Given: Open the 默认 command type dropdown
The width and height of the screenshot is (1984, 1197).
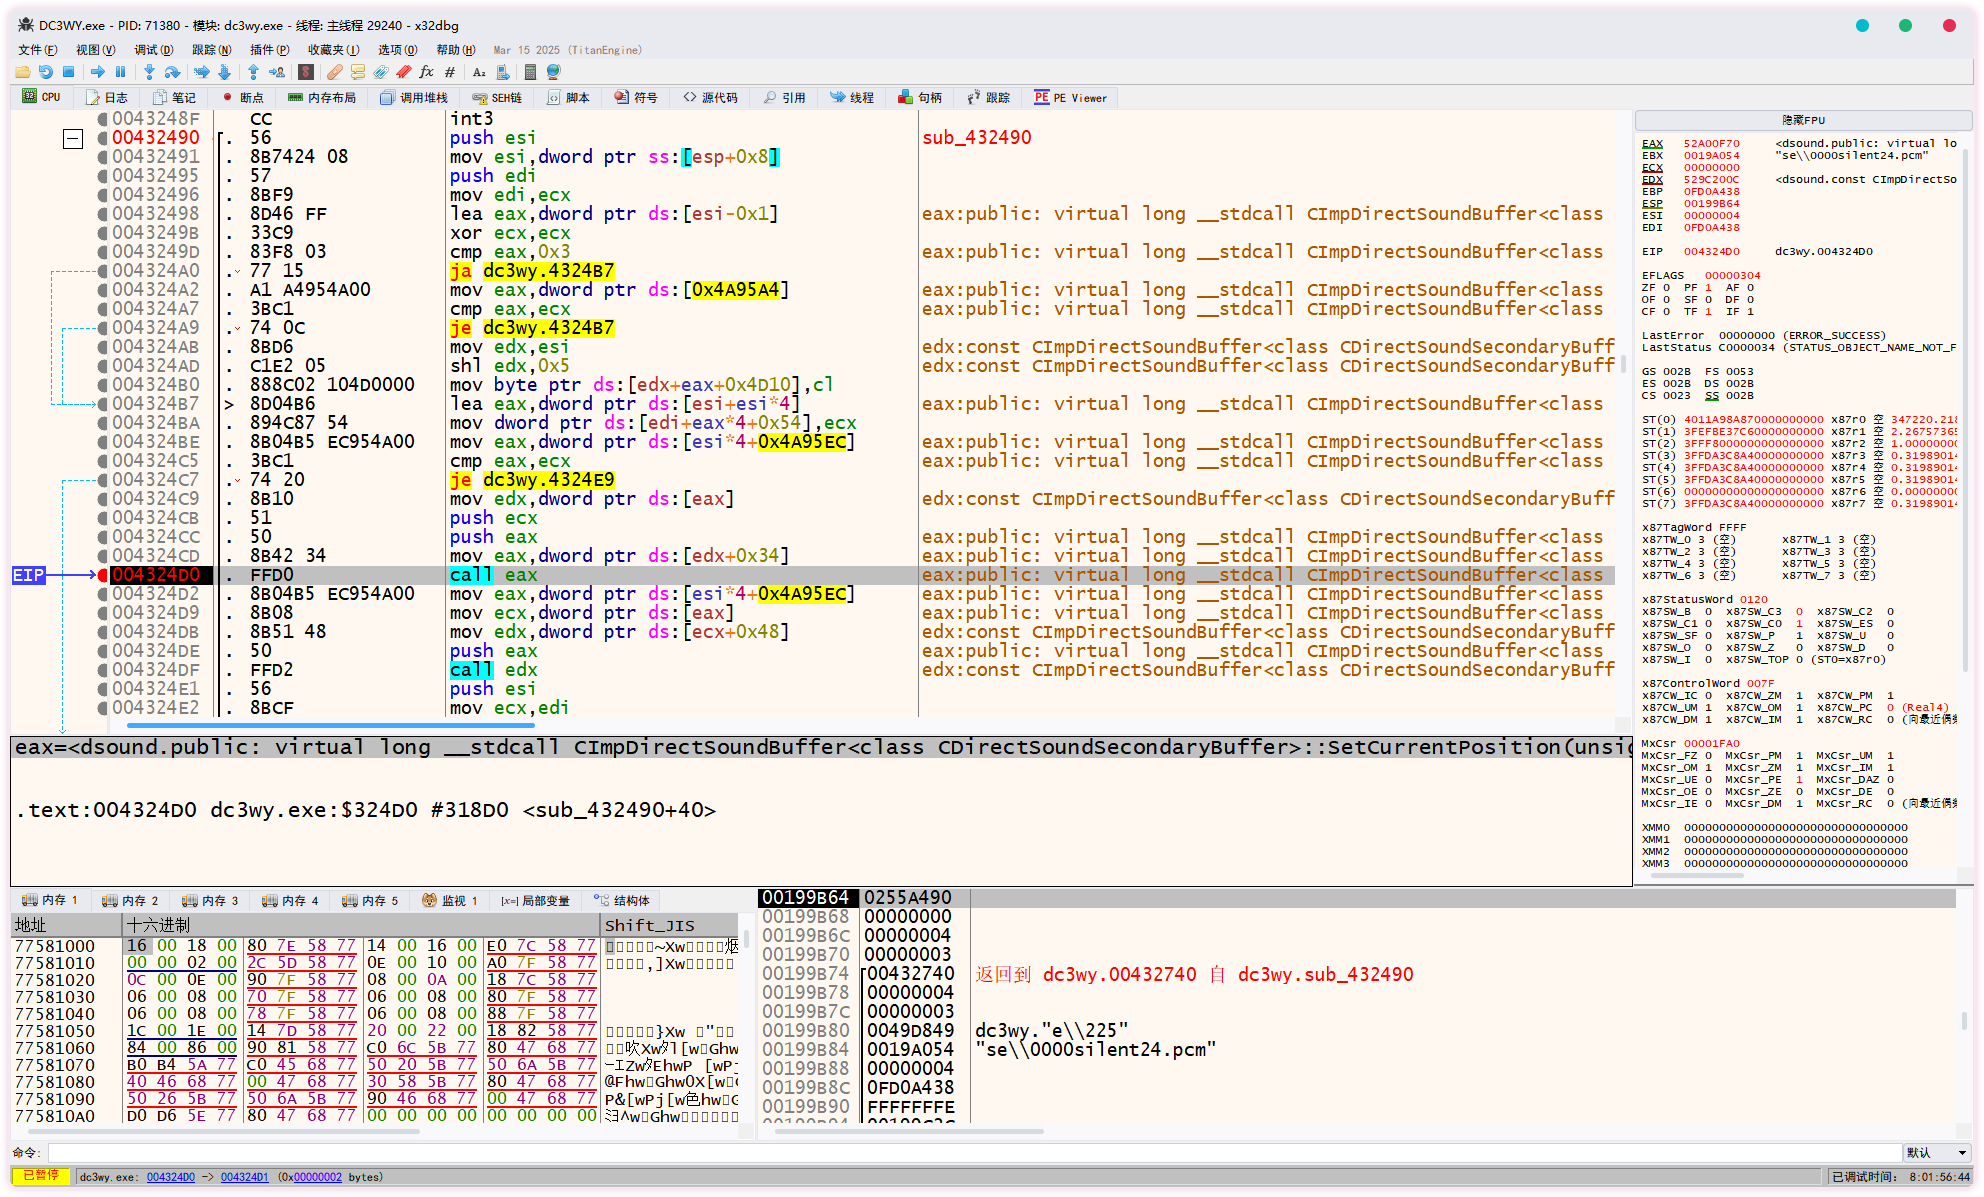Looking at the screenshot, I should point(1936,1153).
